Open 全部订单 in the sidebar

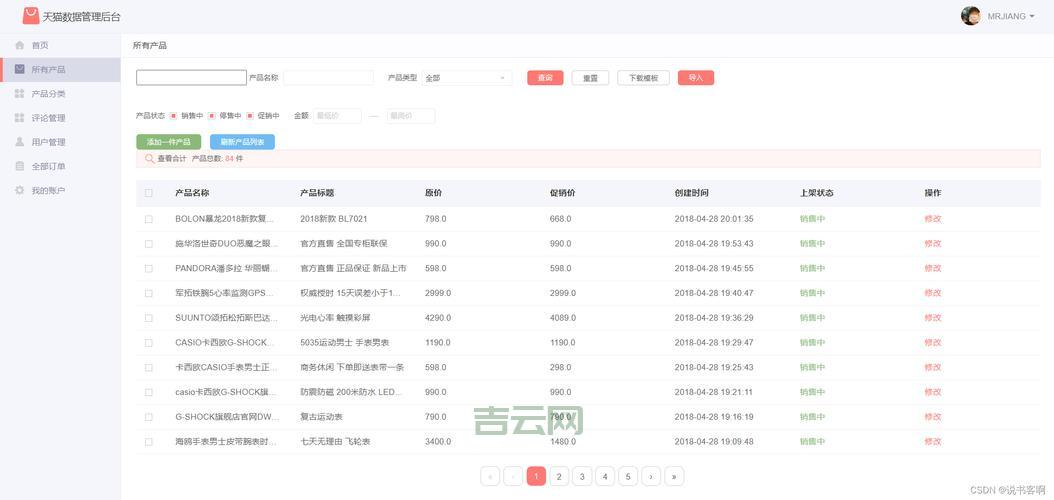[x=60, y=166]
